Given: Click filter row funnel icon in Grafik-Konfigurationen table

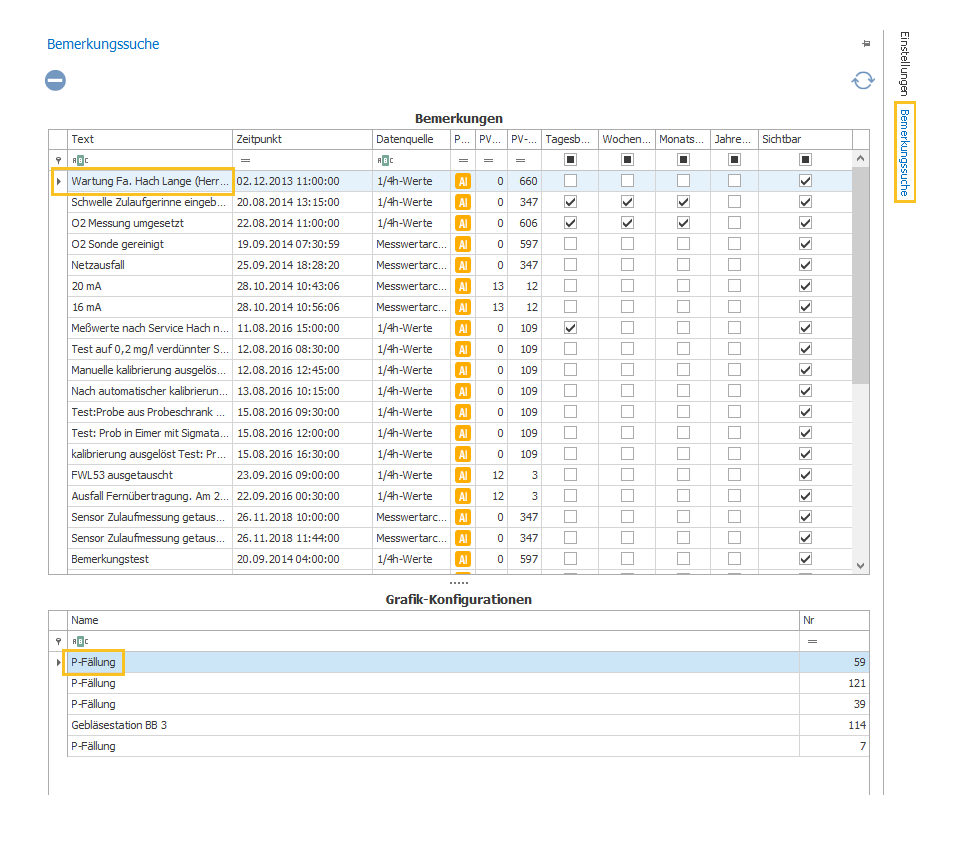Looking at the screenshot, I should (59, 642).
